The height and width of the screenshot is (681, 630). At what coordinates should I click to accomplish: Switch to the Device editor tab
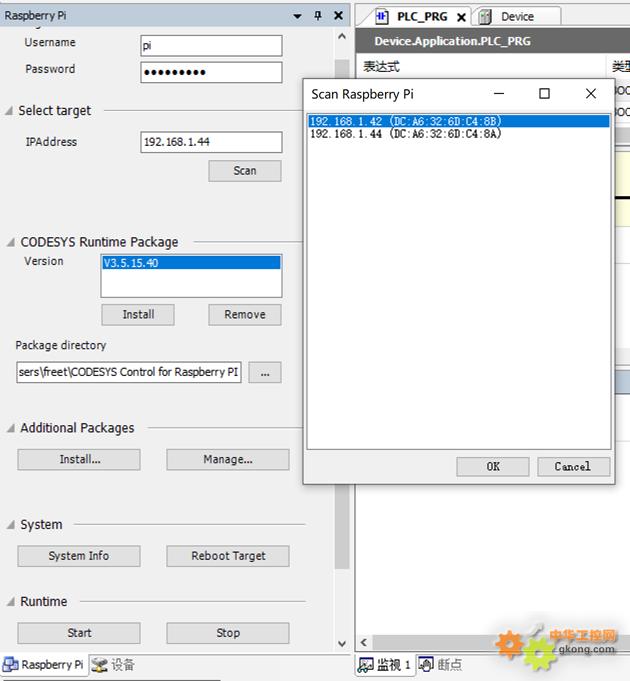click(x=517, y=17)
